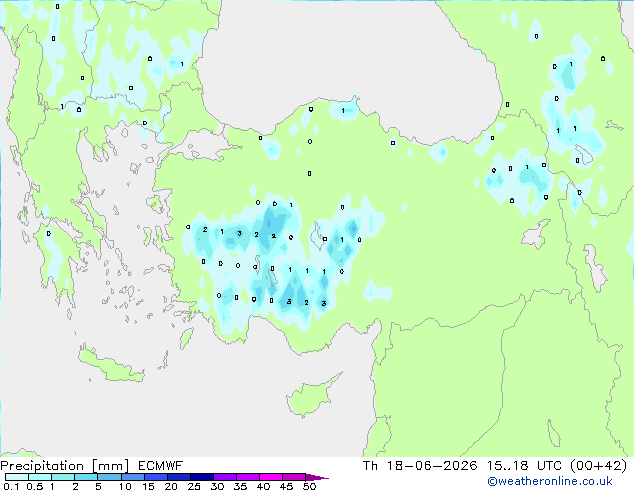Click legend value '0.5'
Image resolution: width=634 pixels, height=490 pixels.
coord(34,486)
